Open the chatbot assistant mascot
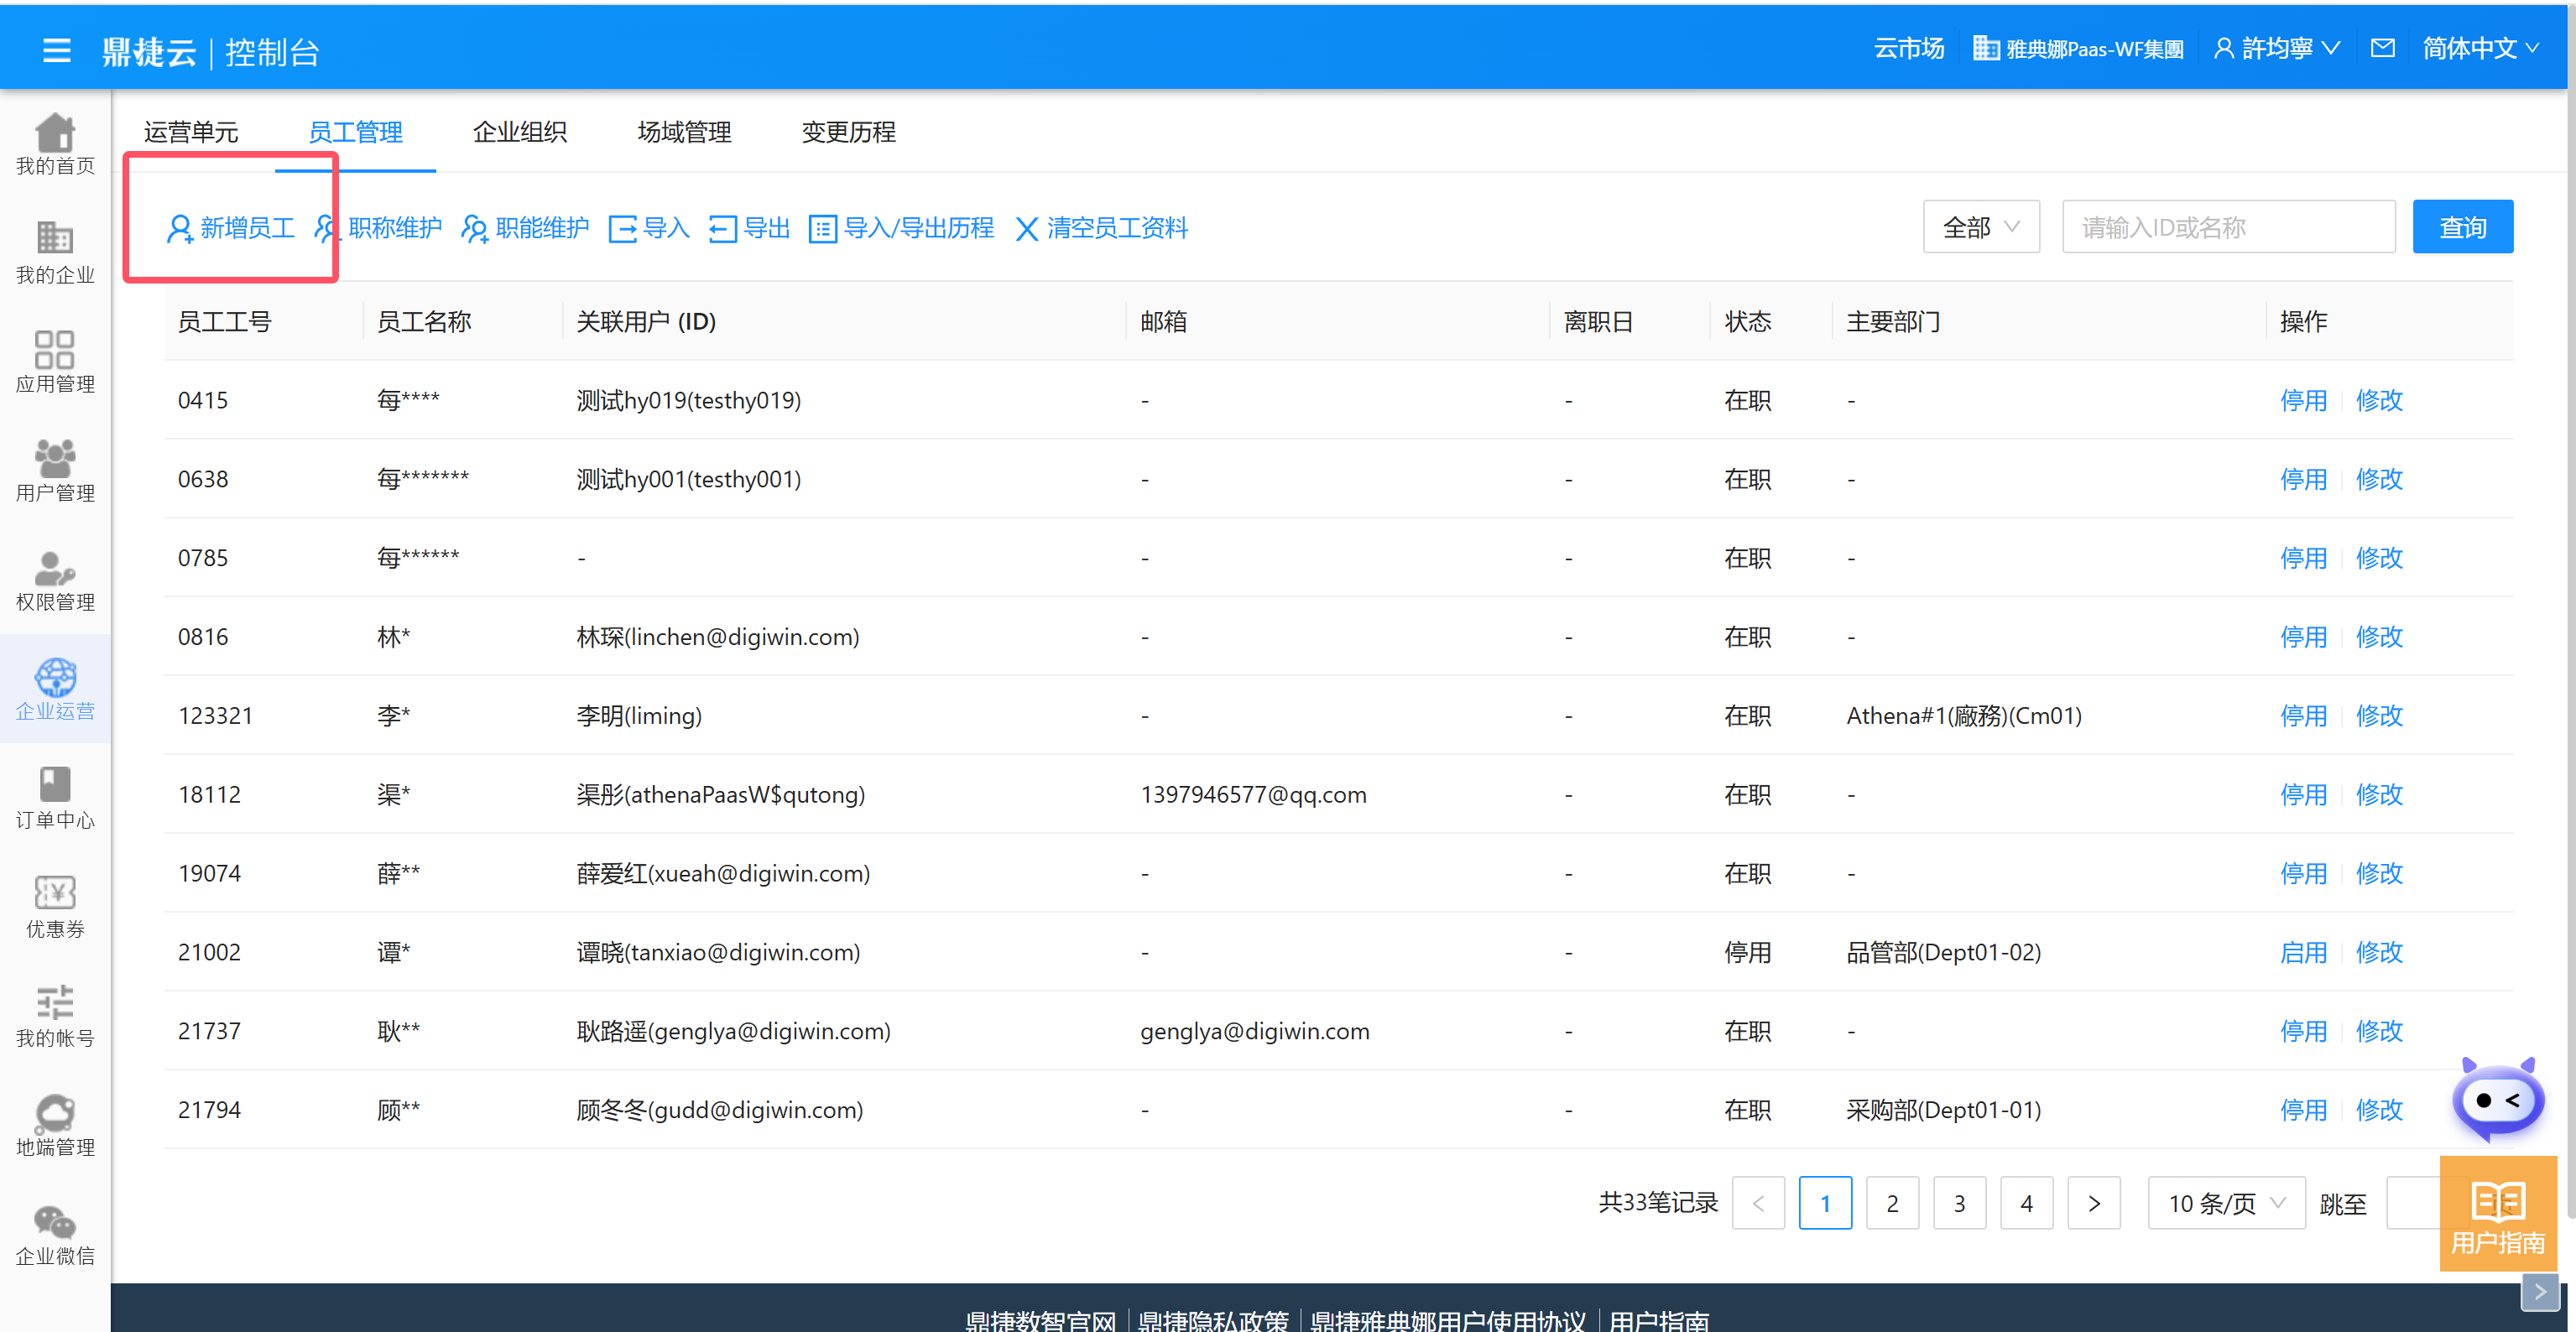 point(2497,1100)
